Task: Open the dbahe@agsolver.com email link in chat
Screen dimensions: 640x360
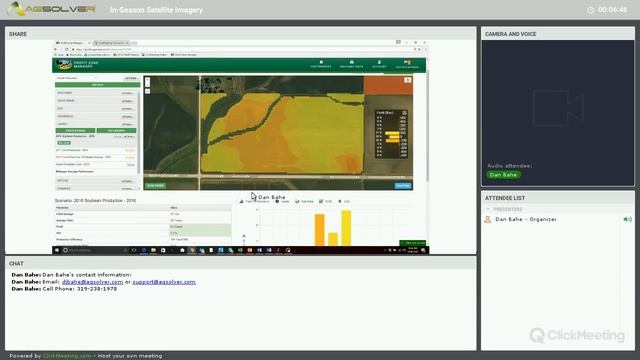Action: 92,282
